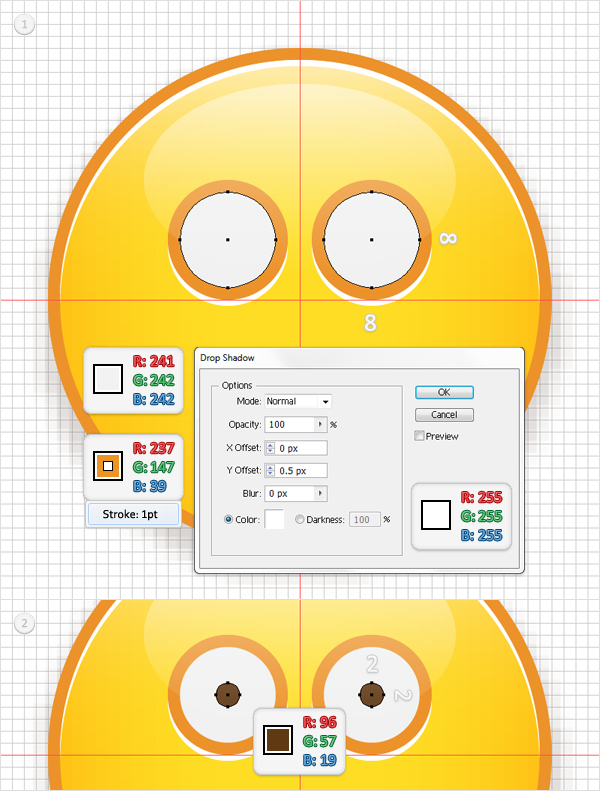
Task: Click the X Offset input field
Action: click(301, 448)
